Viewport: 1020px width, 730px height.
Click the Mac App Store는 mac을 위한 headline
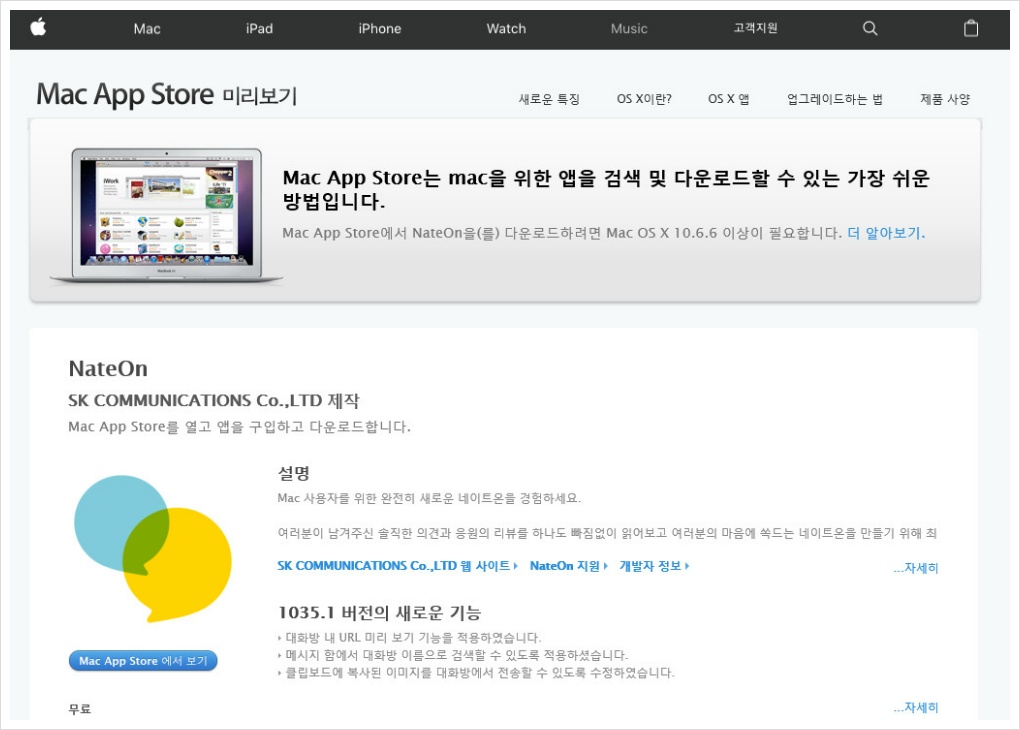pyautogui.click(x=606, y=189)
